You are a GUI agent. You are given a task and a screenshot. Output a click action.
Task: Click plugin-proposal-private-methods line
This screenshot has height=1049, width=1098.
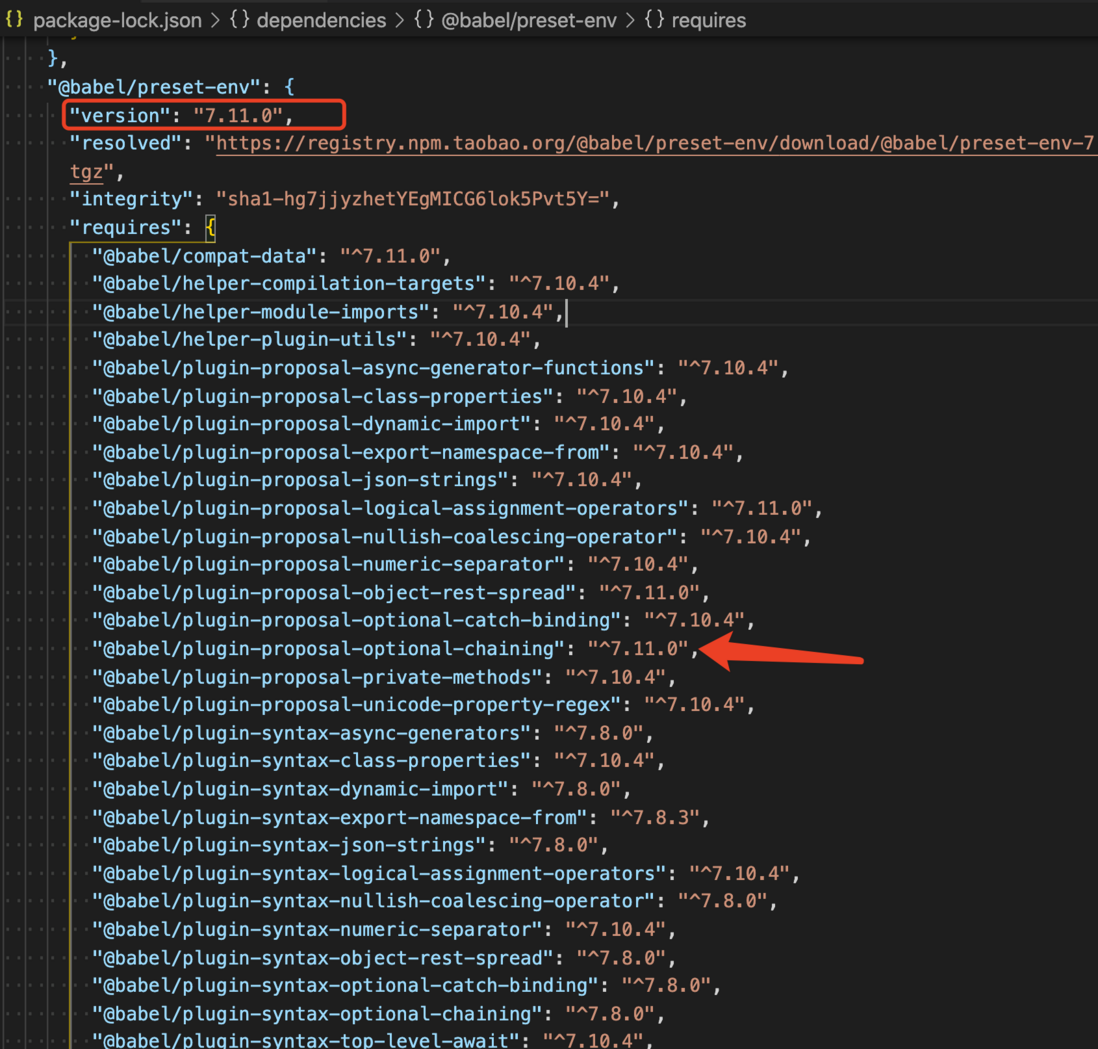[384, 677]
